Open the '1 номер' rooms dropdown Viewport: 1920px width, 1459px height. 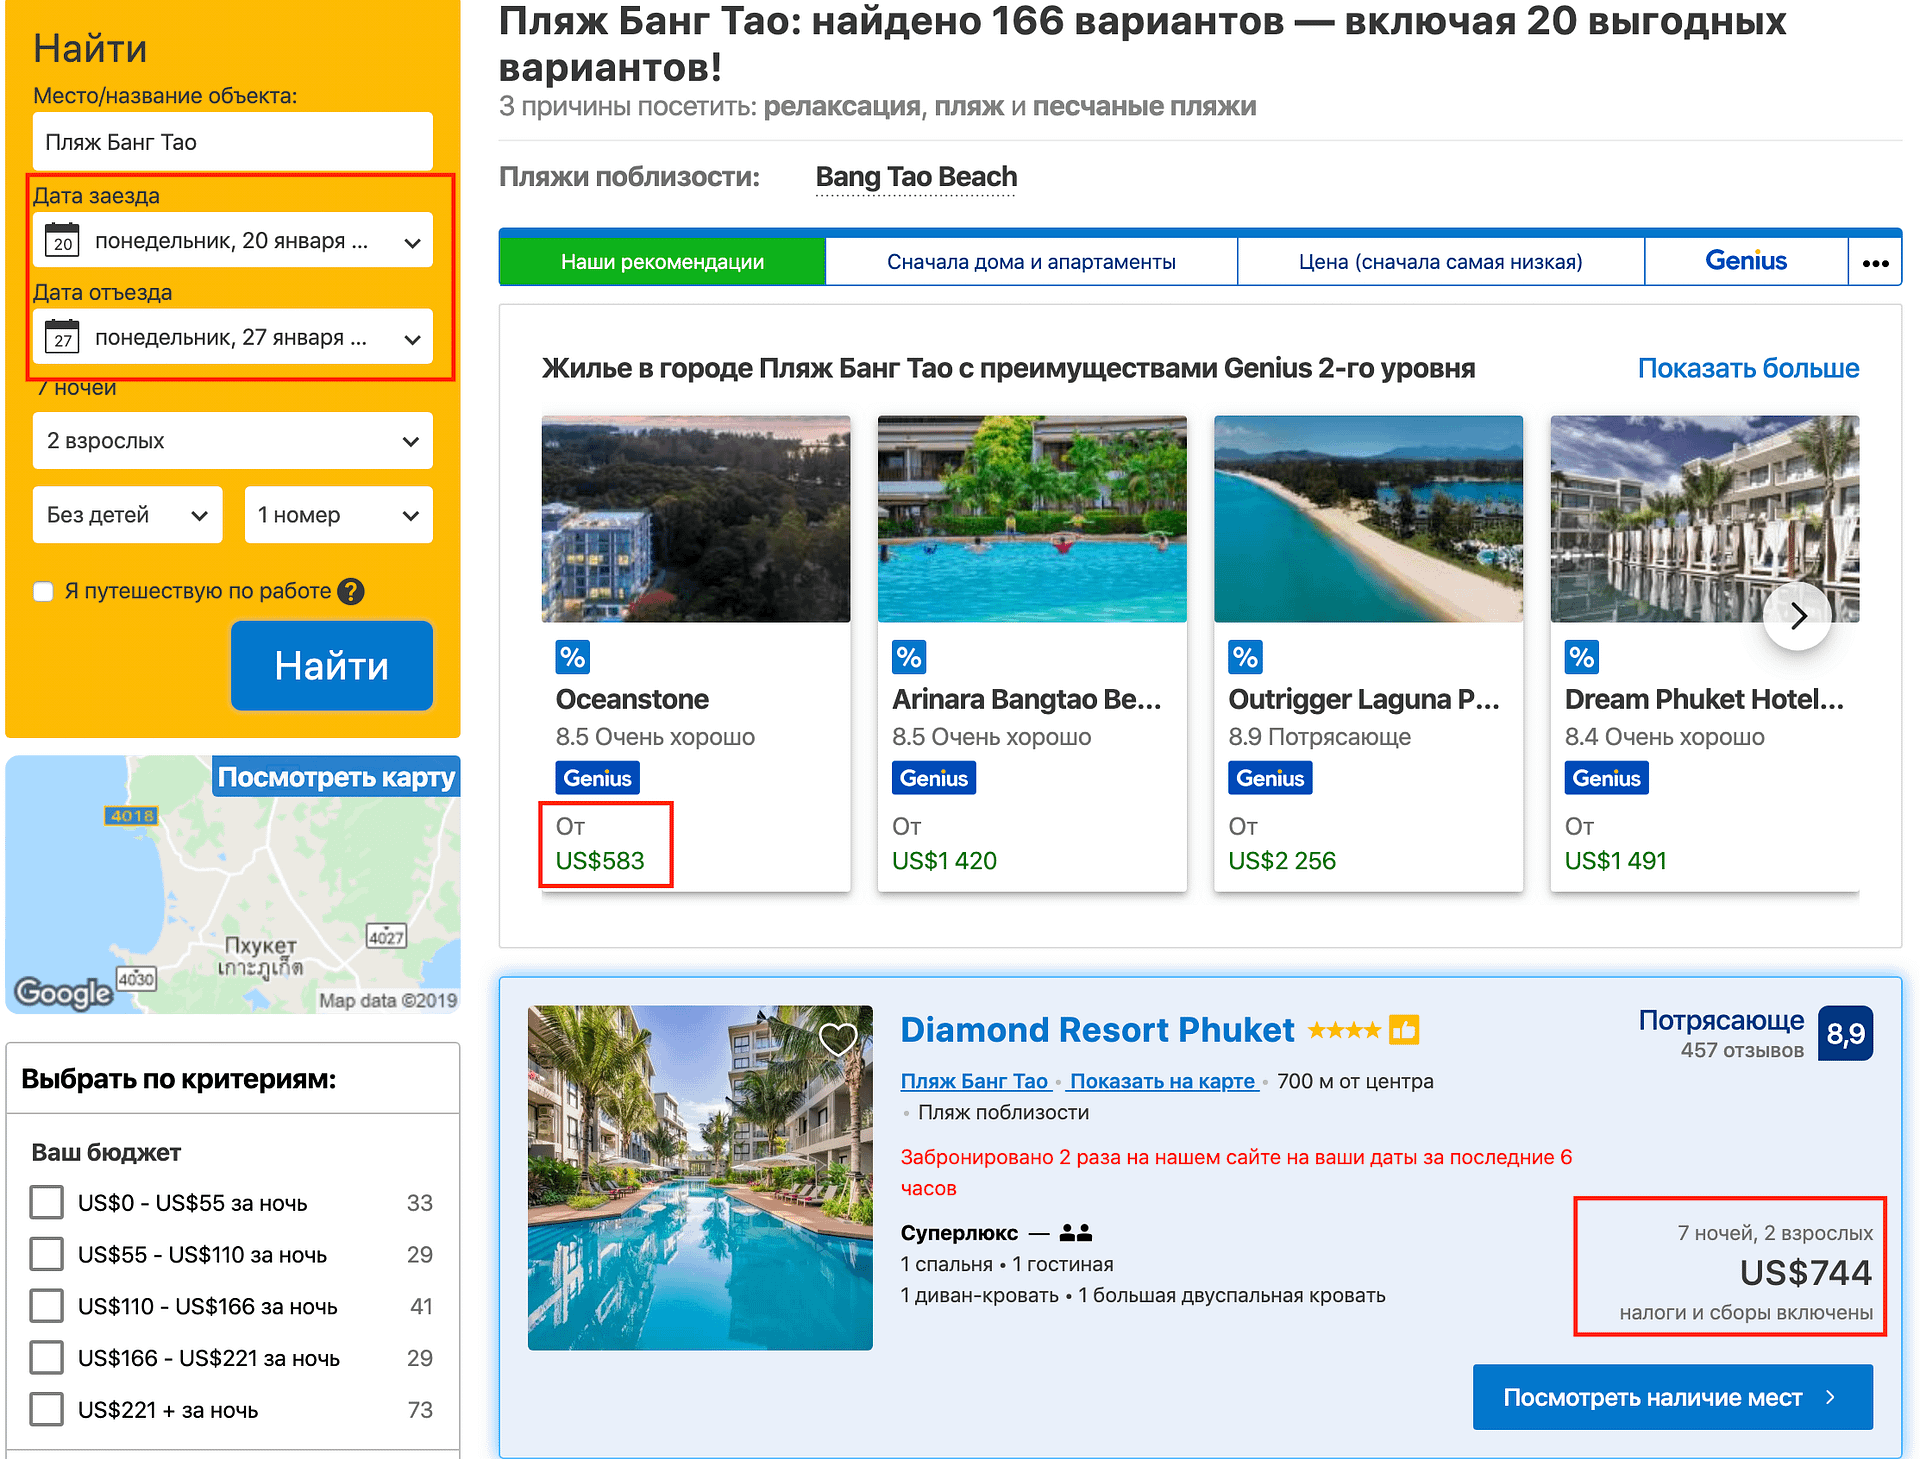click(x=338, y=515)
